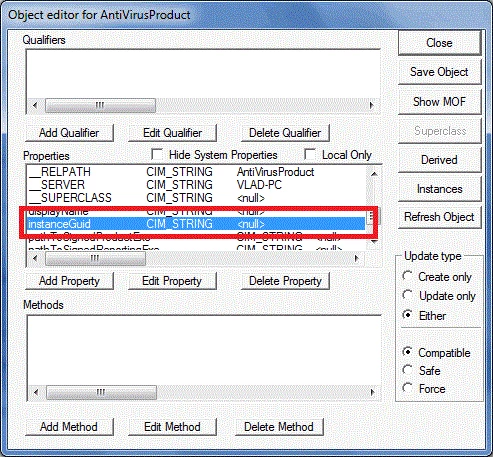Click Properties horizontal scrollbar left arrow
493x457 pixels.
tap(35, 258)
